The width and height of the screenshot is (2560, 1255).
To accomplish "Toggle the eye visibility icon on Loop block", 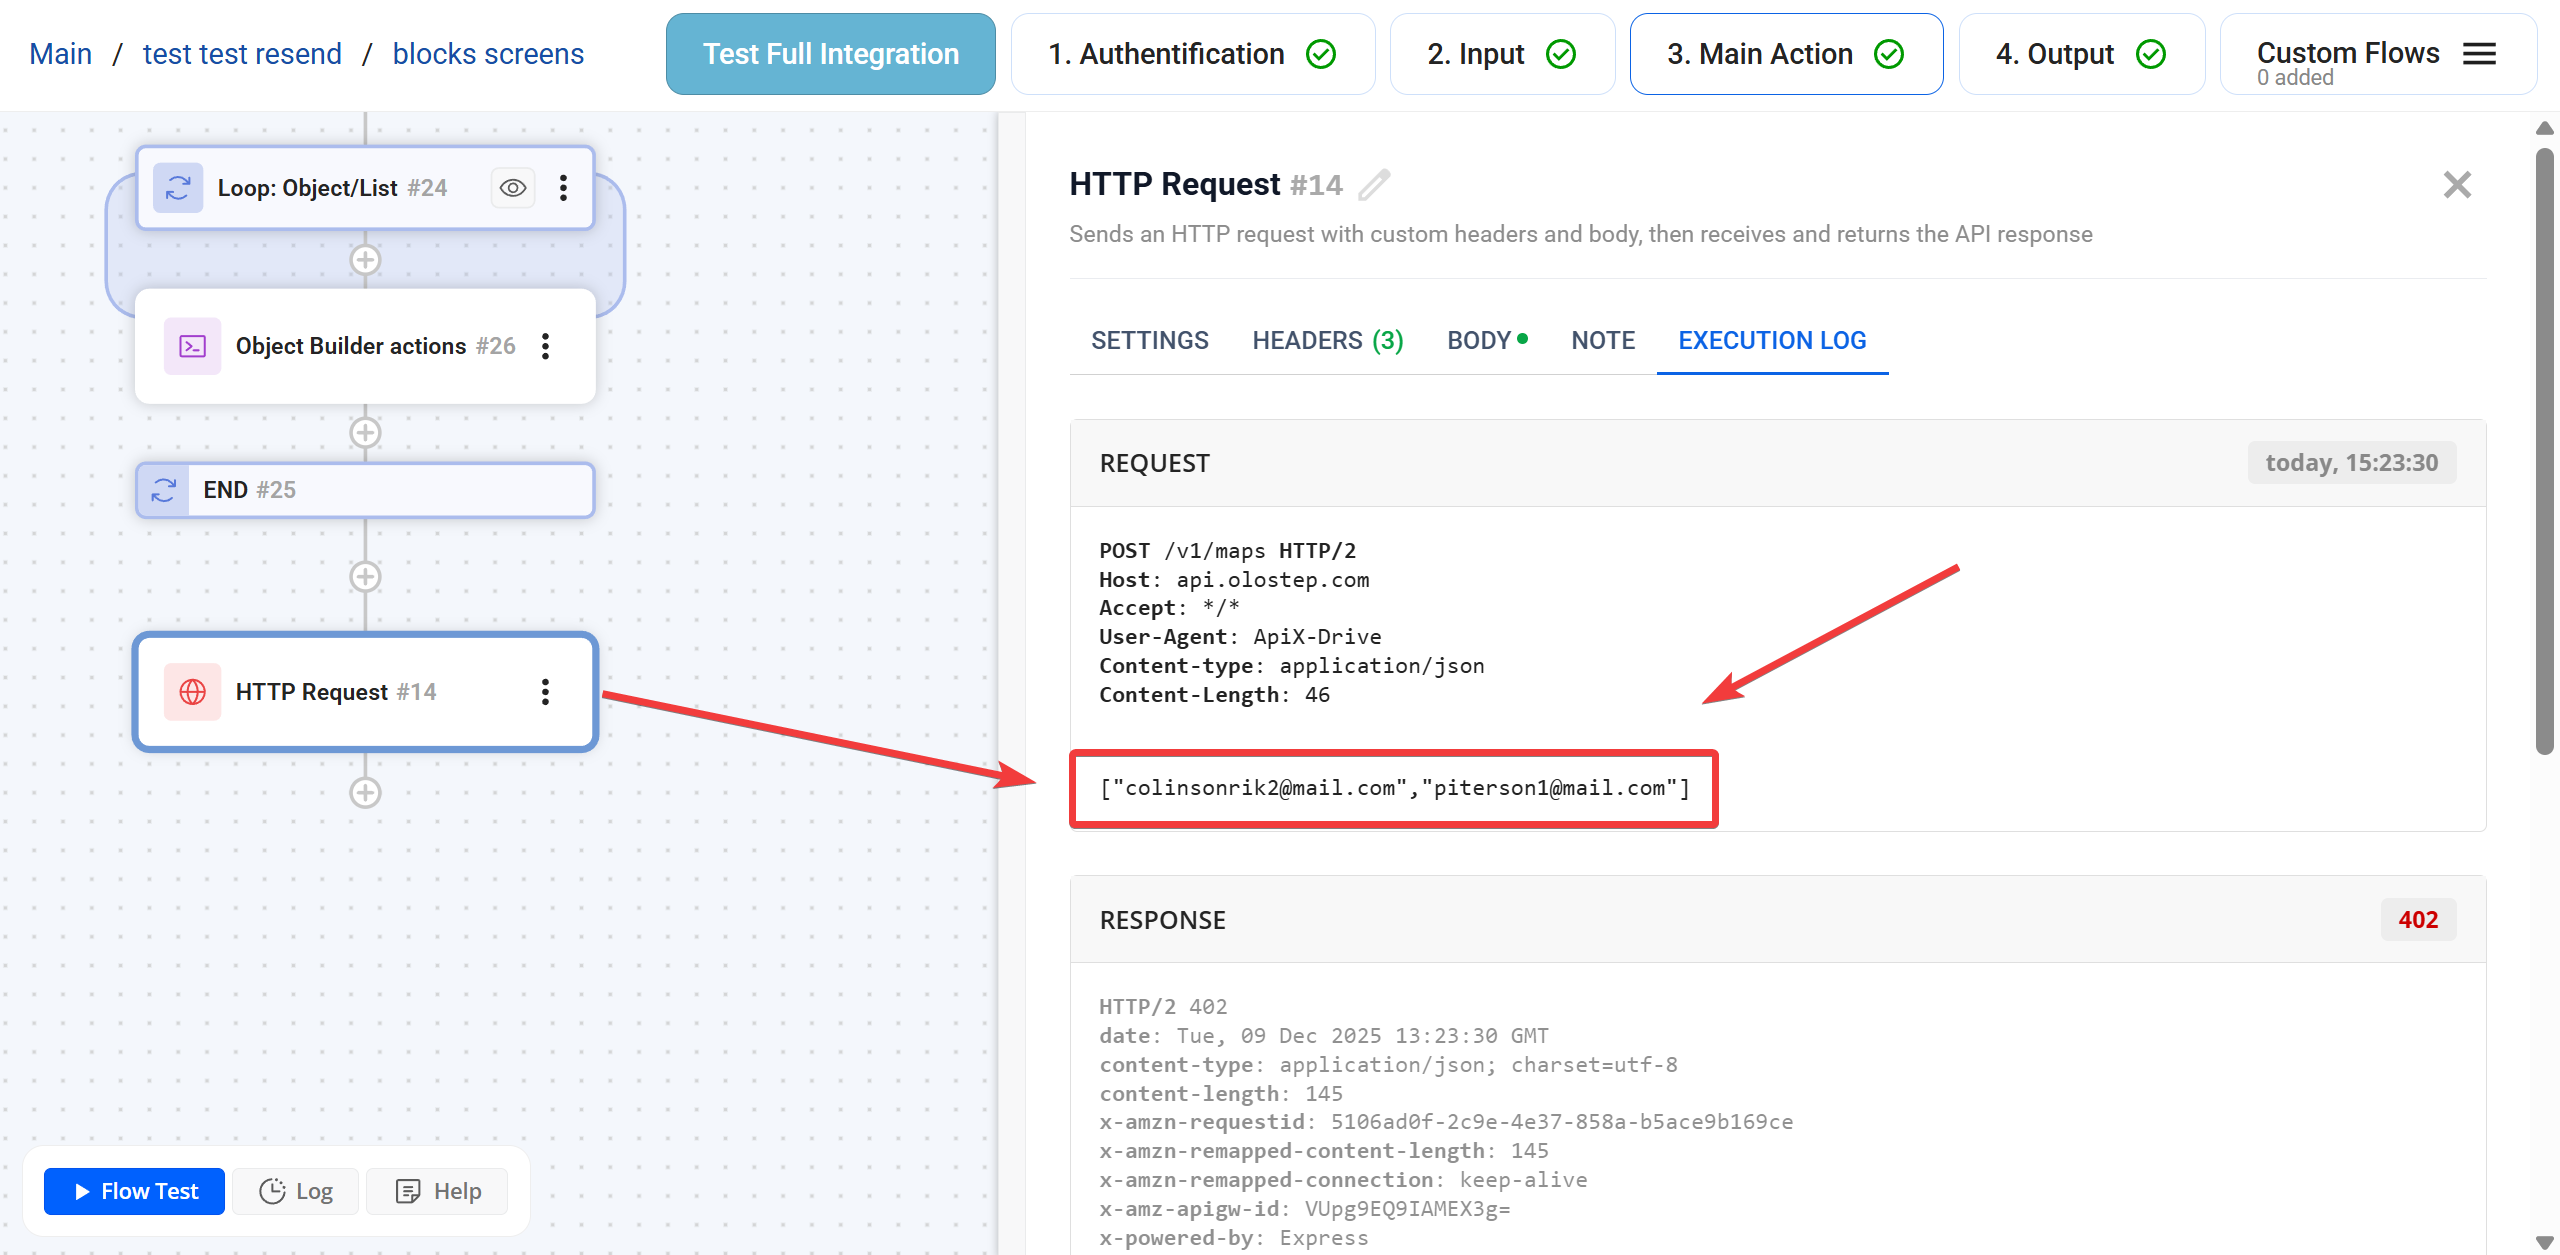I will pyautogui.click(x=512, y=187).
